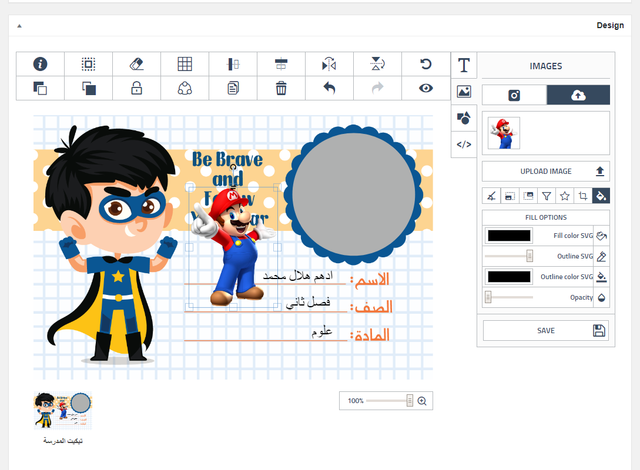Click the zoom-in magnifier icon
Image resolution: width=640 pixels, height=470 pixels.
[x=422, y=401]
